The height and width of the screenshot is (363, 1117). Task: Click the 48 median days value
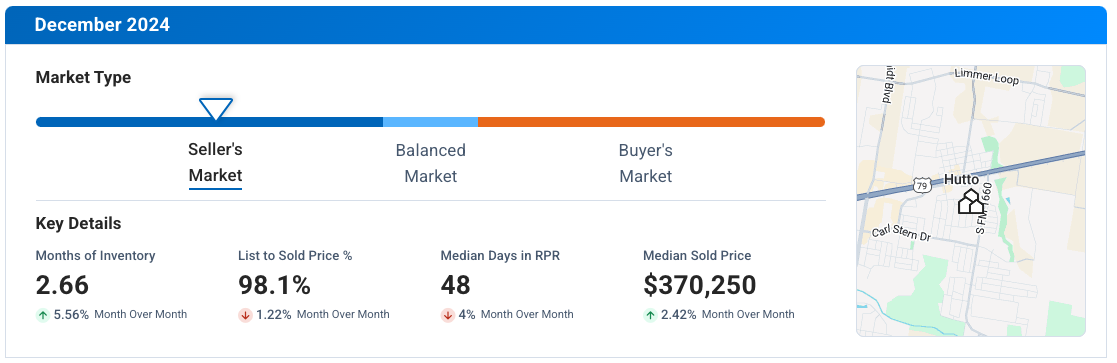coord(455,285)
